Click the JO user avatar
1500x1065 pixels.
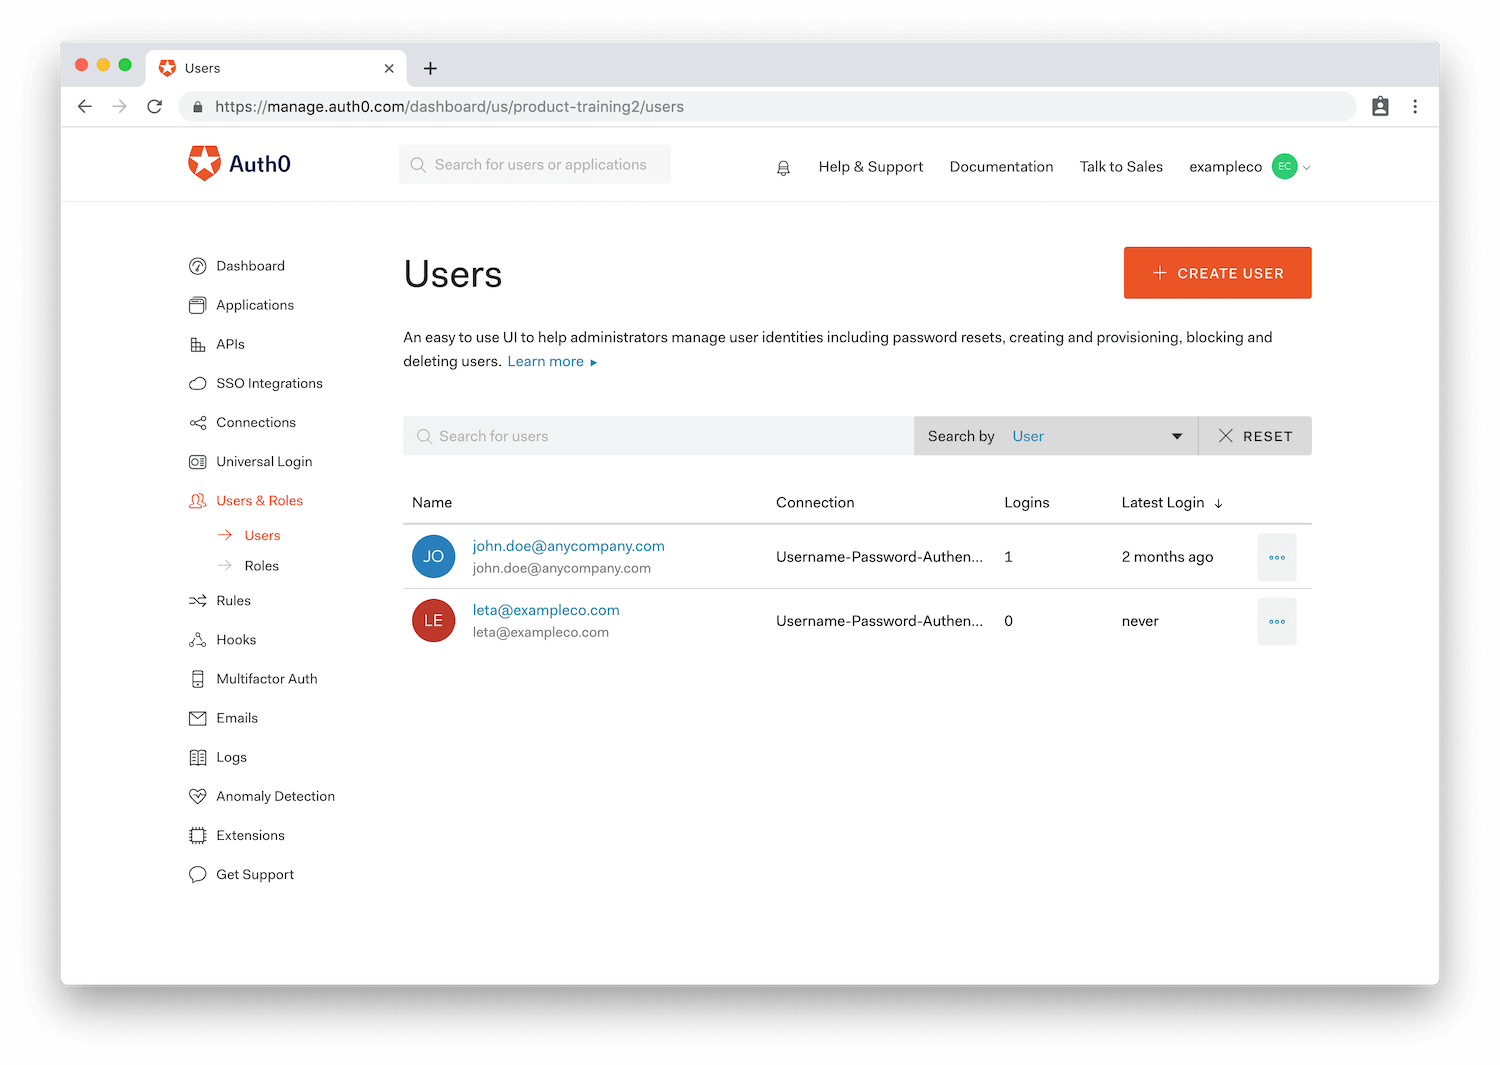[x=434, y=556]
